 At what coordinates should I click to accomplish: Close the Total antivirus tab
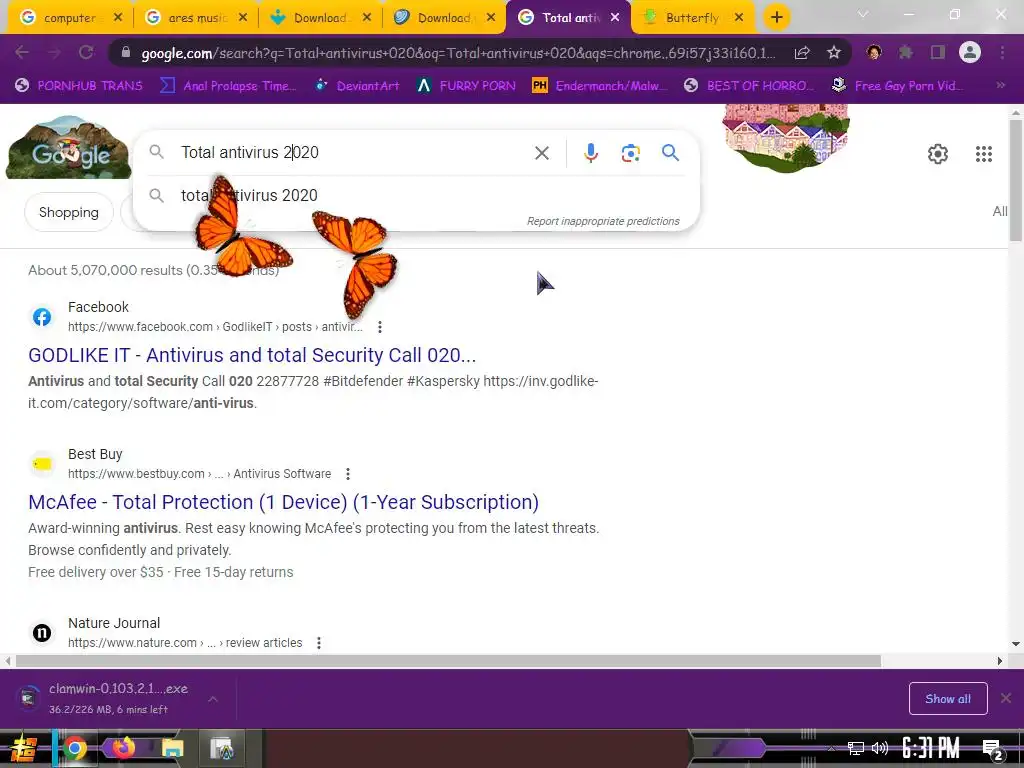pos(615,18)
